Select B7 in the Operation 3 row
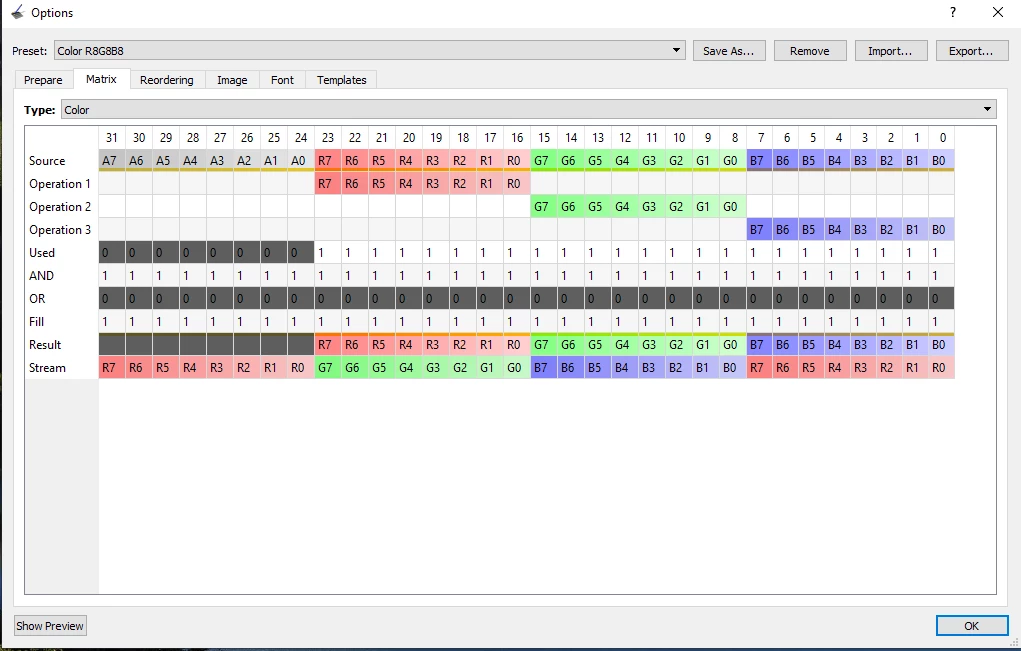The height and width of the screenshot is (651, 1021). tap(760, 229)
